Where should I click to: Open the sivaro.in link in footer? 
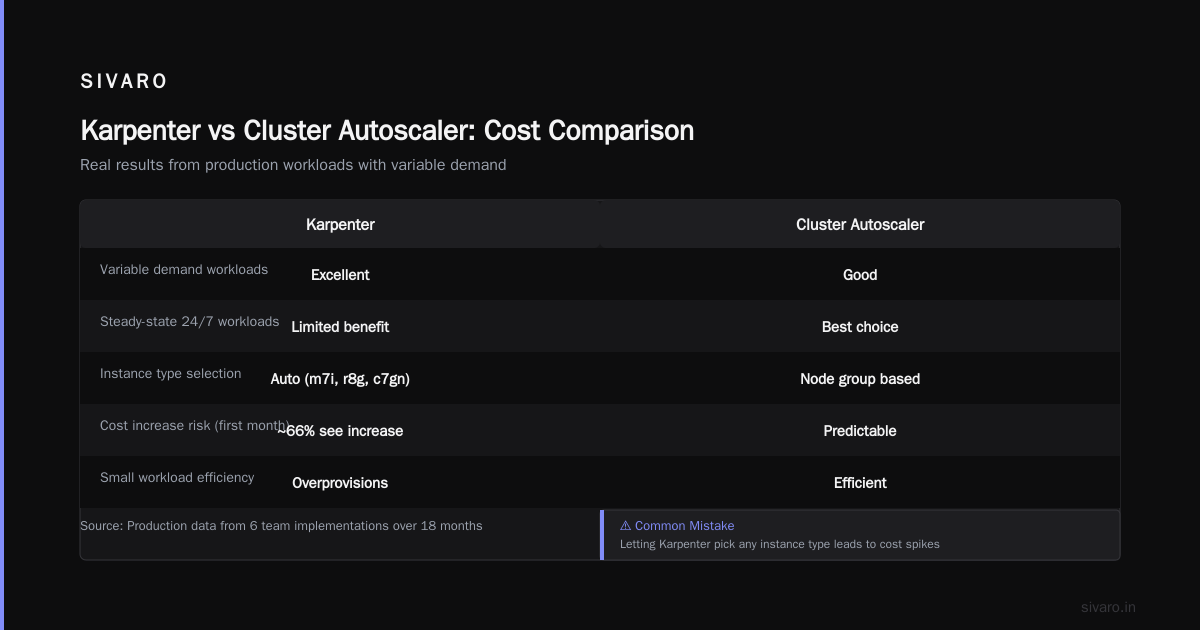(1108, 607)
